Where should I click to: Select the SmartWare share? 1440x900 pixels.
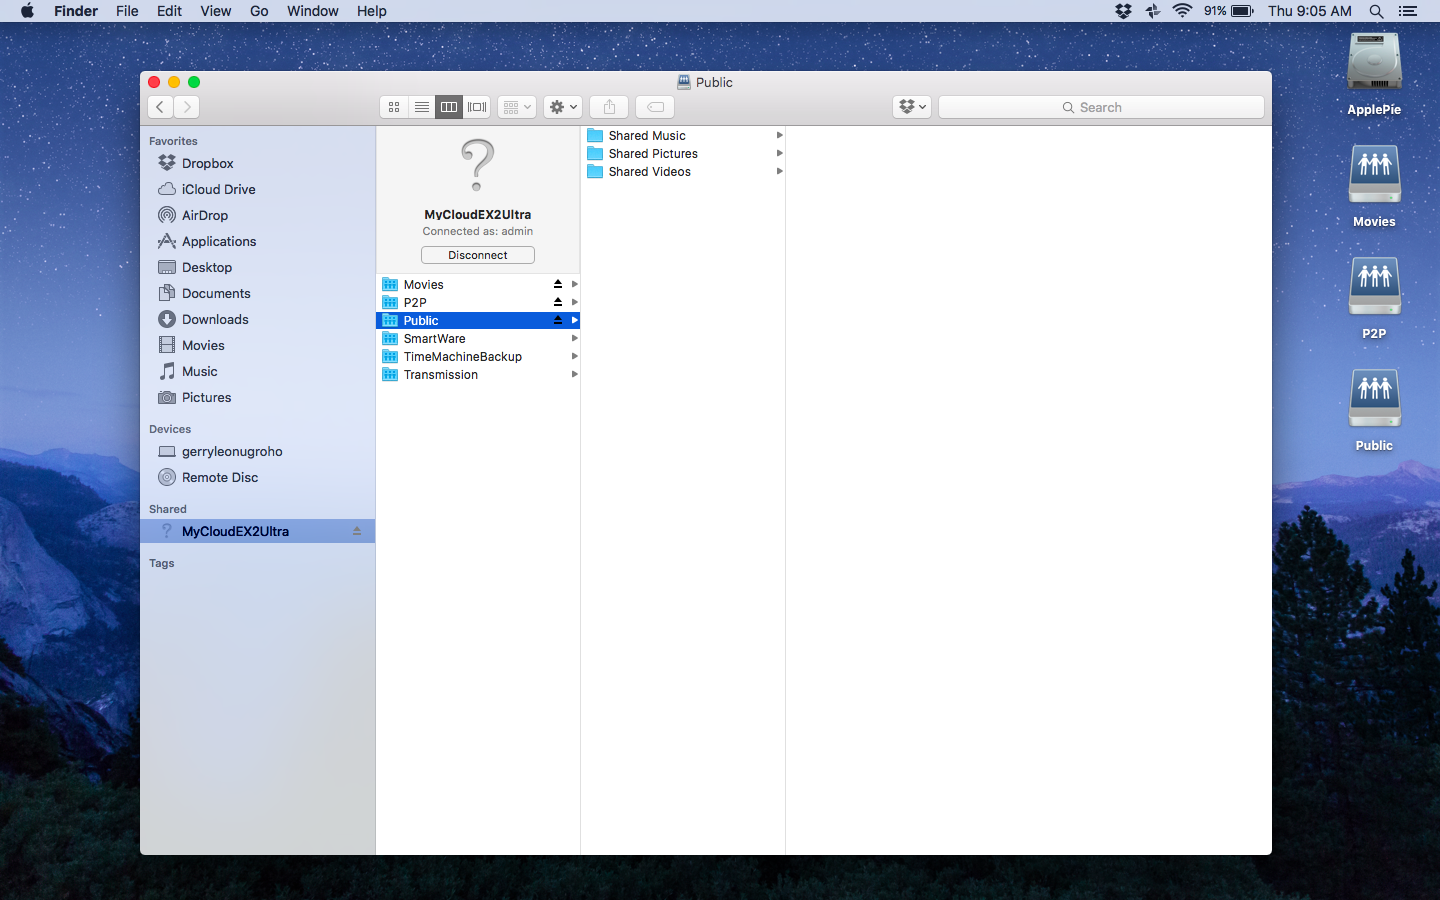click(x=478, y=338)
